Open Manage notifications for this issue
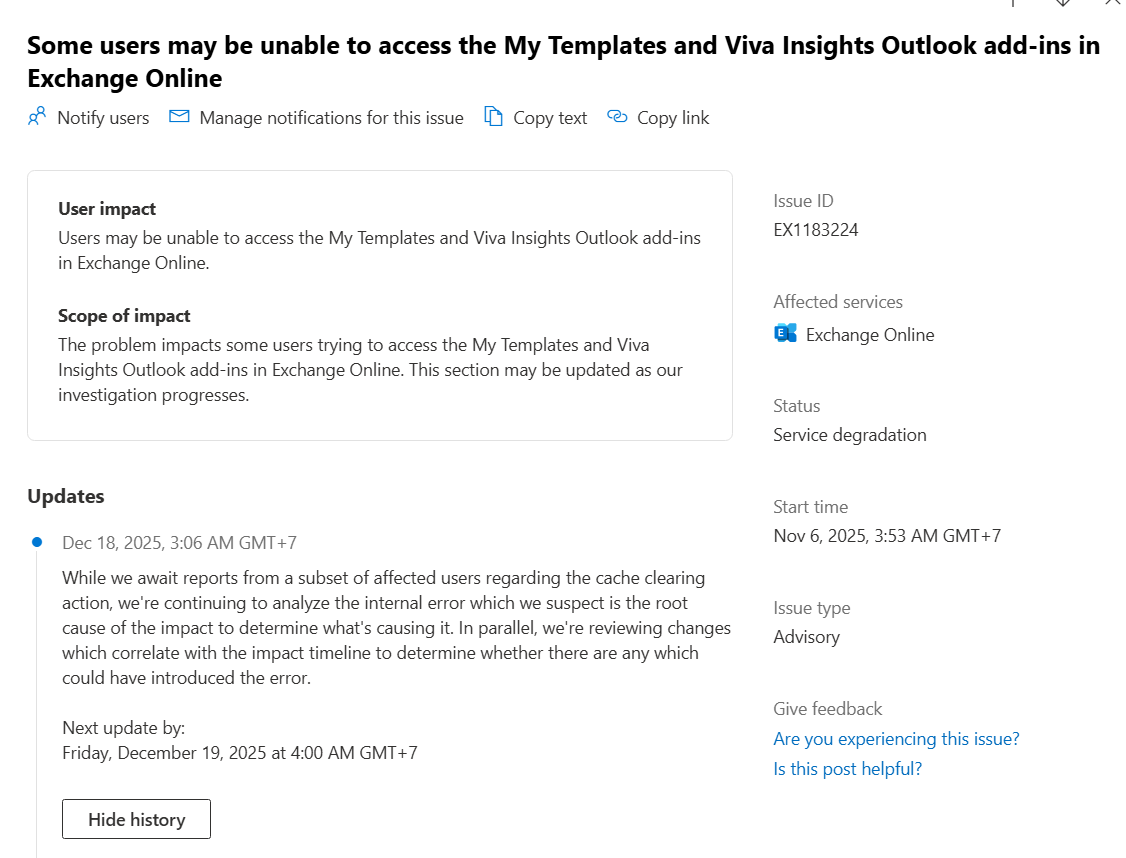The width and height of the screenshot is (1126, 858). tap(331, 118)
